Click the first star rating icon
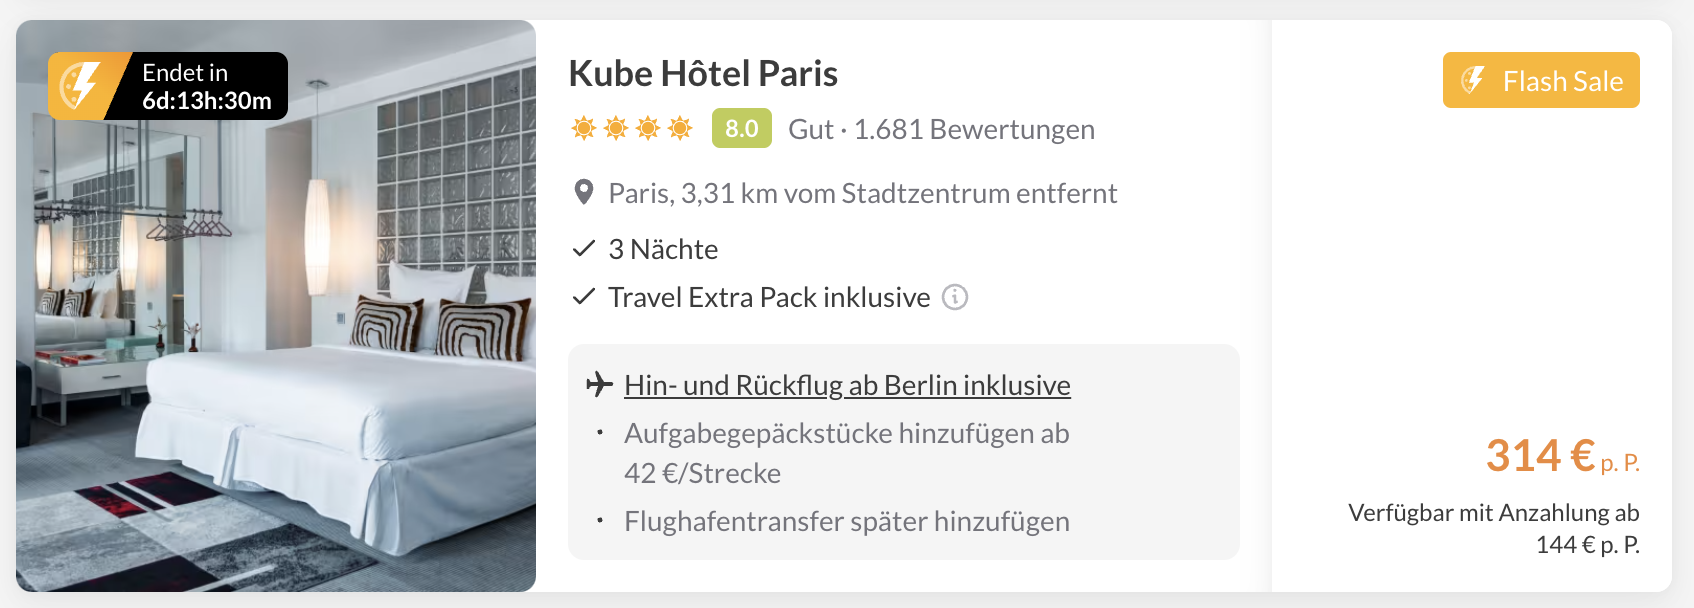The image size is (1694, 608). click(x=584, y=128)
